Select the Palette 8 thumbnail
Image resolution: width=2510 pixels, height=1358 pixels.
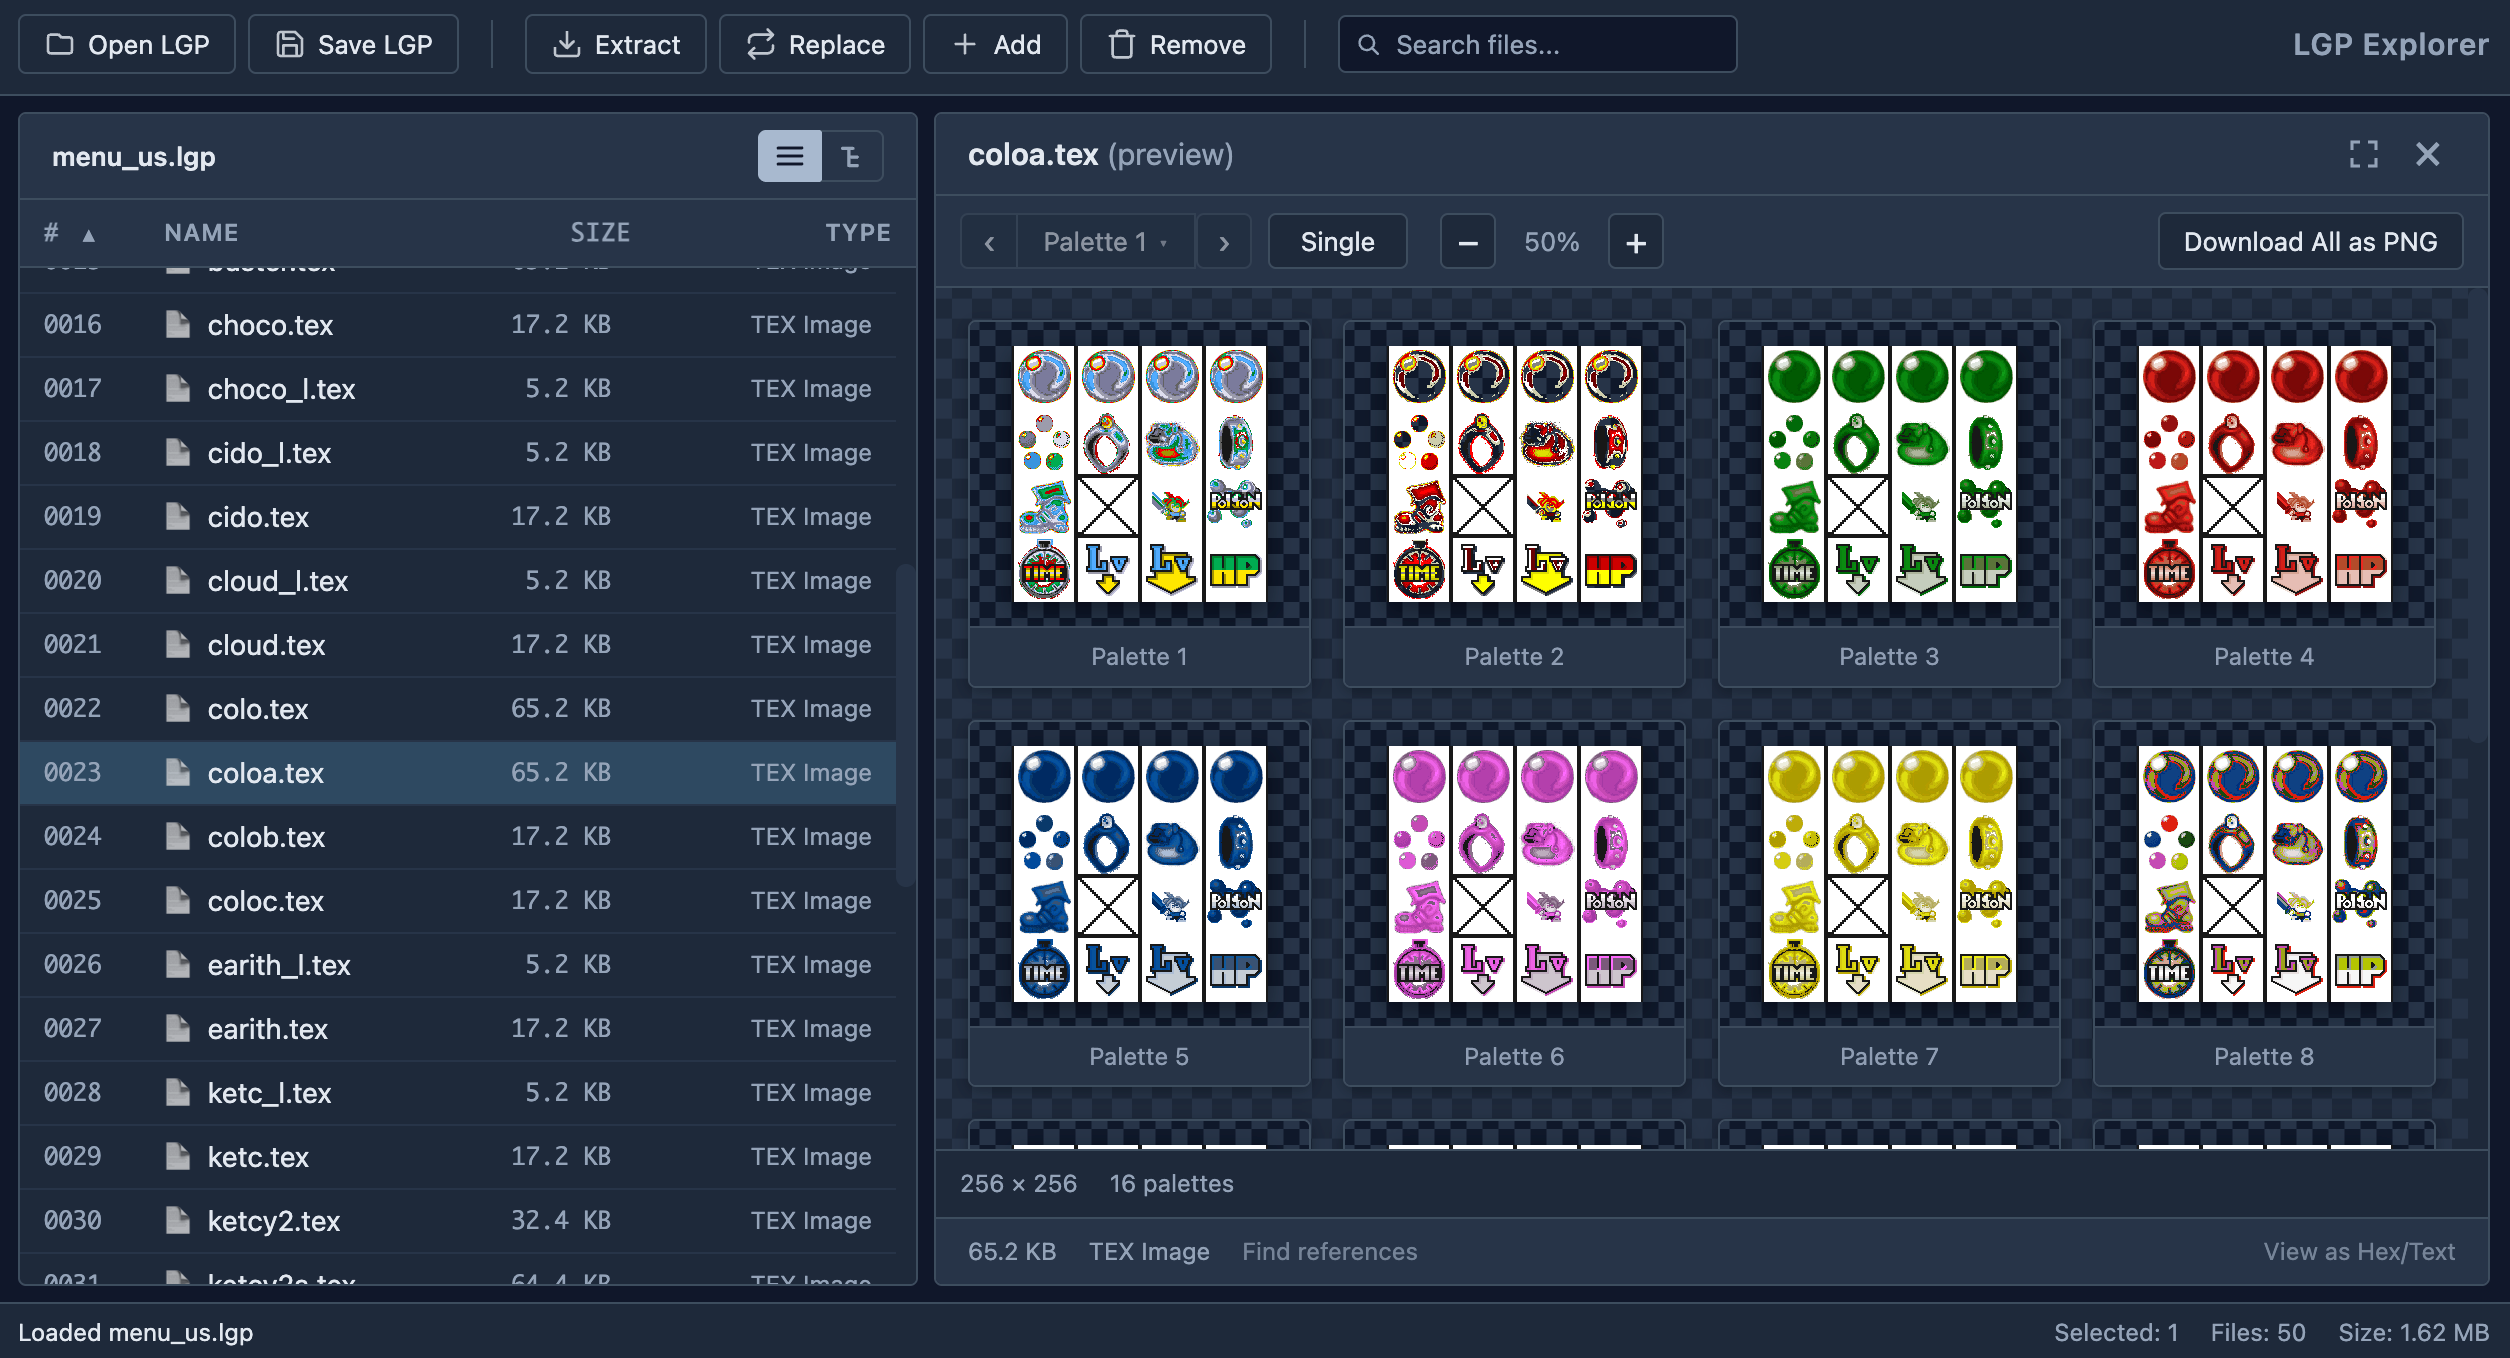2264,904
